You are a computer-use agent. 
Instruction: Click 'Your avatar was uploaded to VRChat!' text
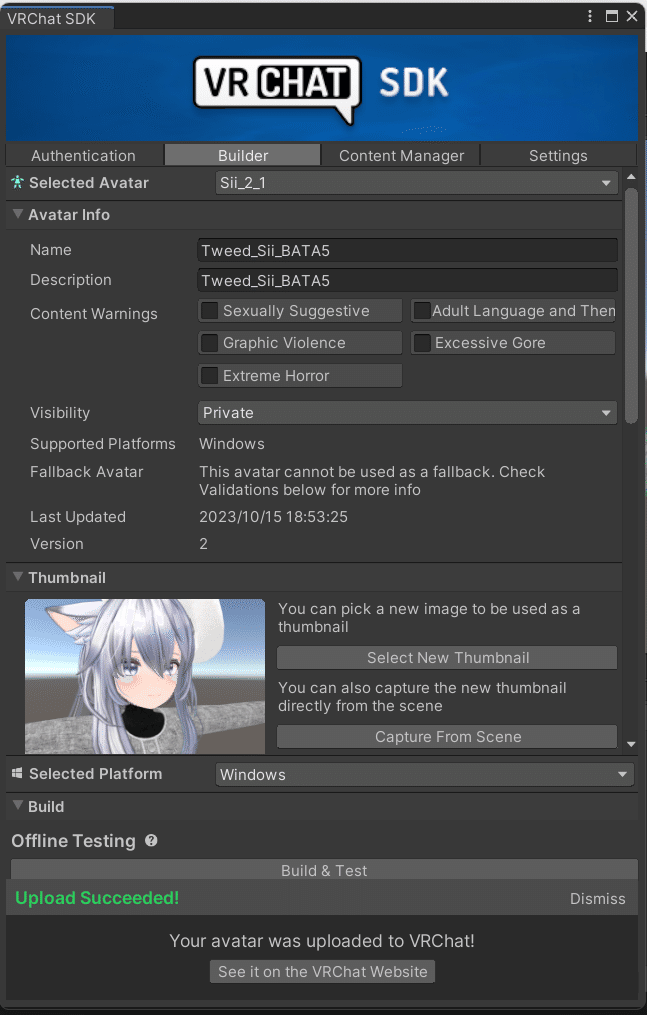322,941
